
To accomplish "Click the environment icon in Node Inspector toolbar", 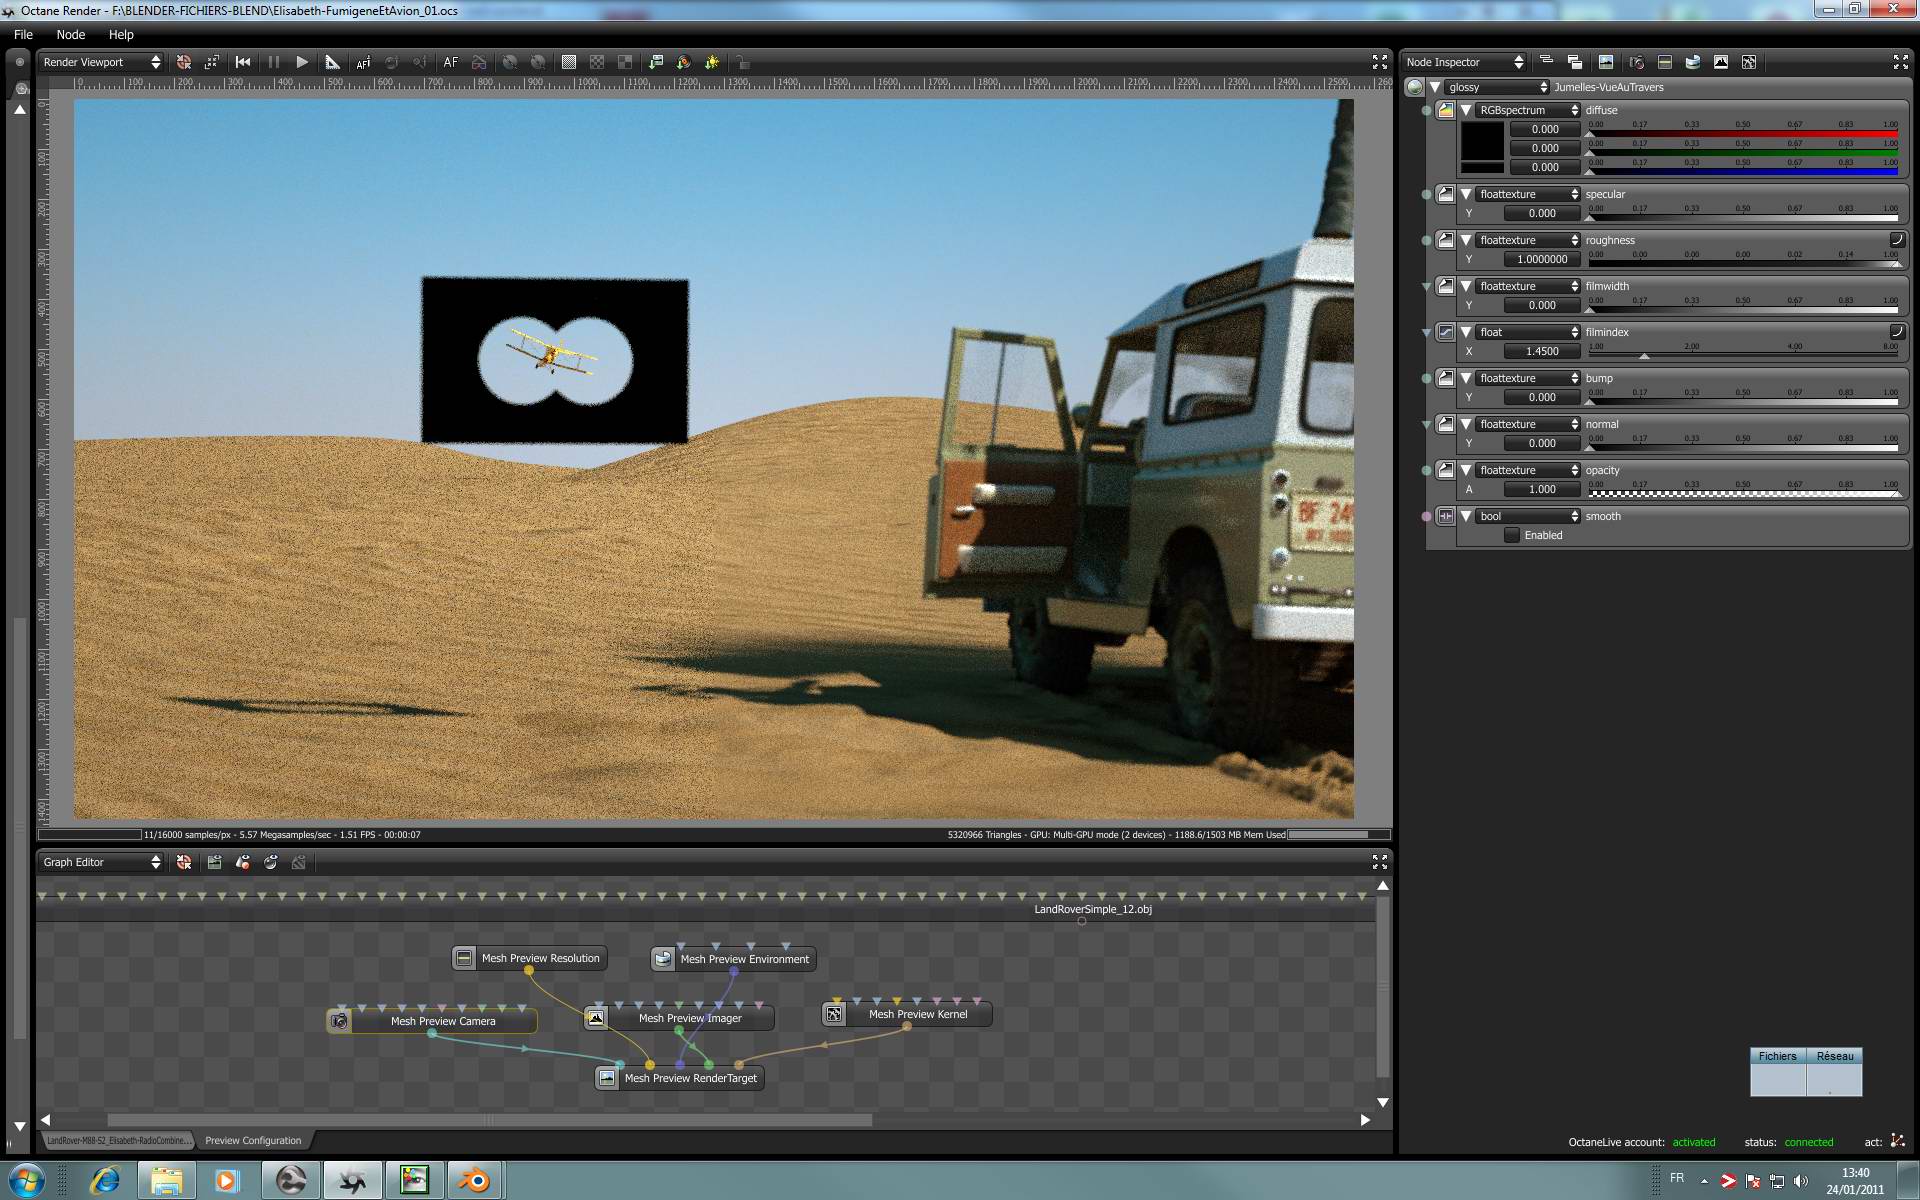I will click(1692, 62).
